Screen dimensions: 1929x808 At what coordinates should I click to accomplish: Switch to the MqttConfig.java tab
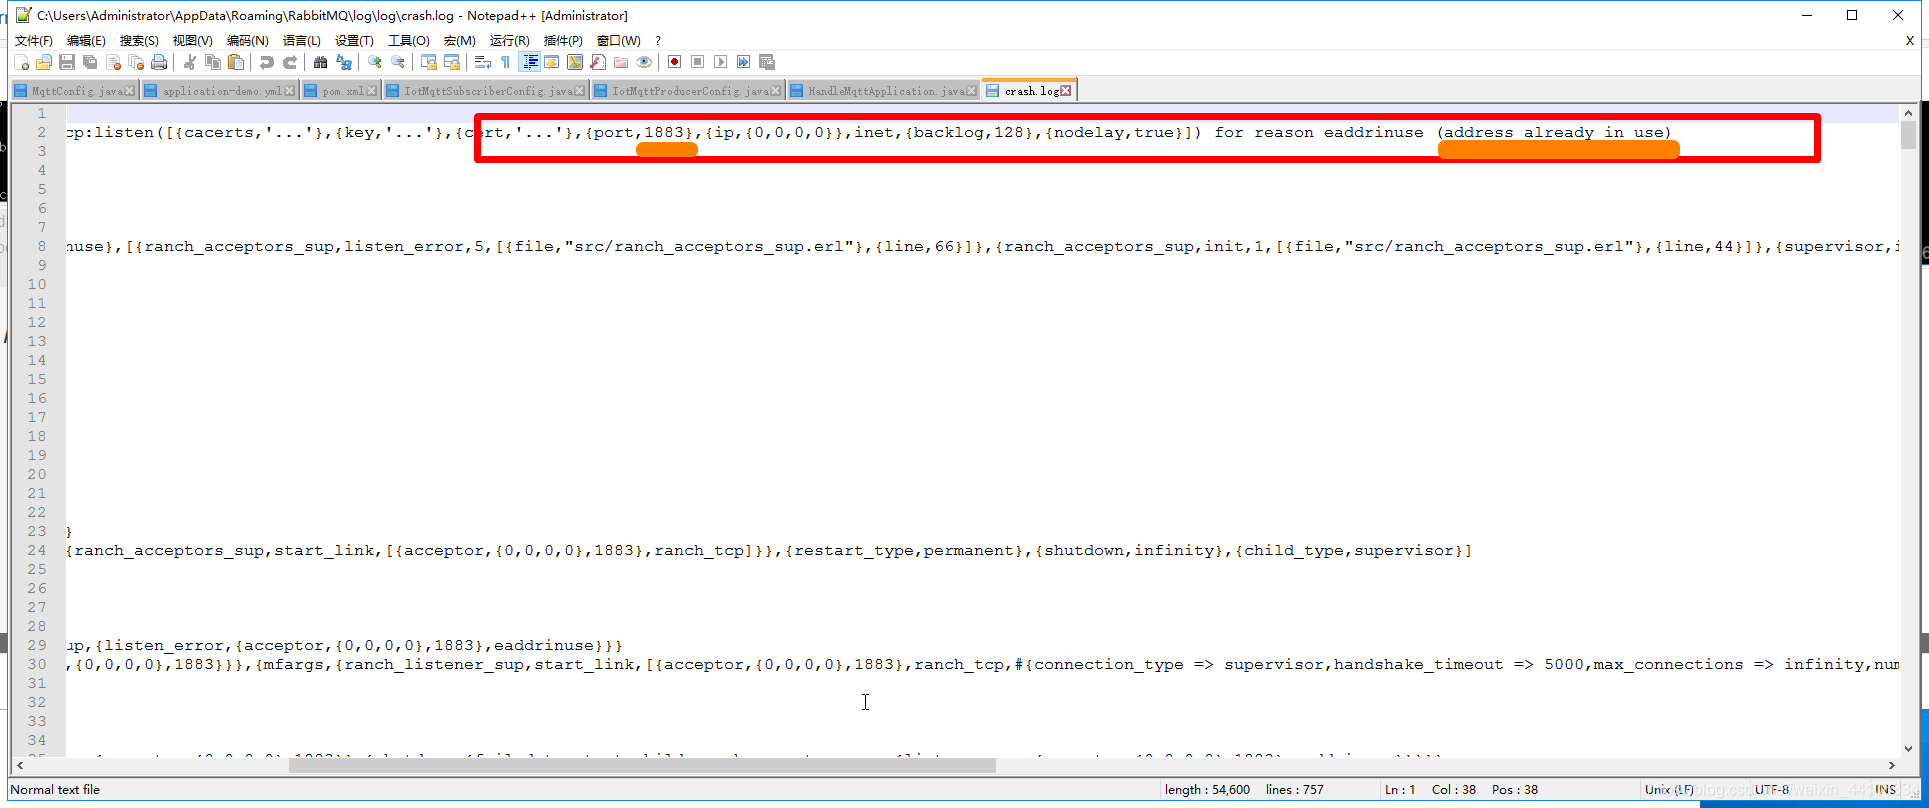tap(76, 91)
